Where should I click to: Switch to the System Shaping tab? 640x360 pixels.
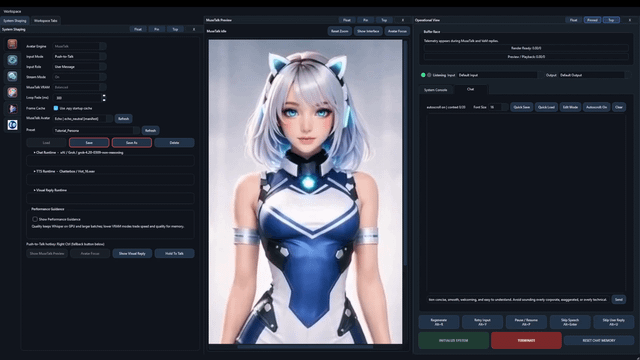(x=15, y=20)
